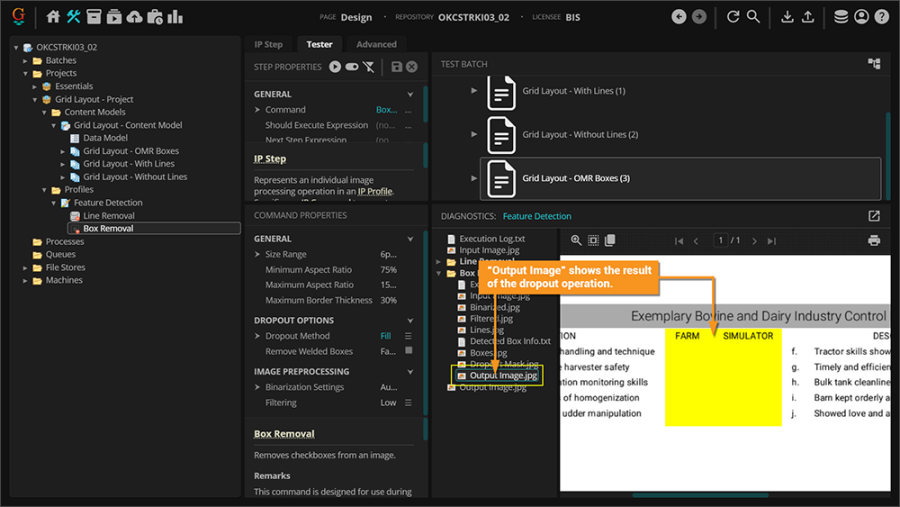Click the refresh icon in the header
The height and width of the screenshot is (507, 900).
(x=733, y=17)
